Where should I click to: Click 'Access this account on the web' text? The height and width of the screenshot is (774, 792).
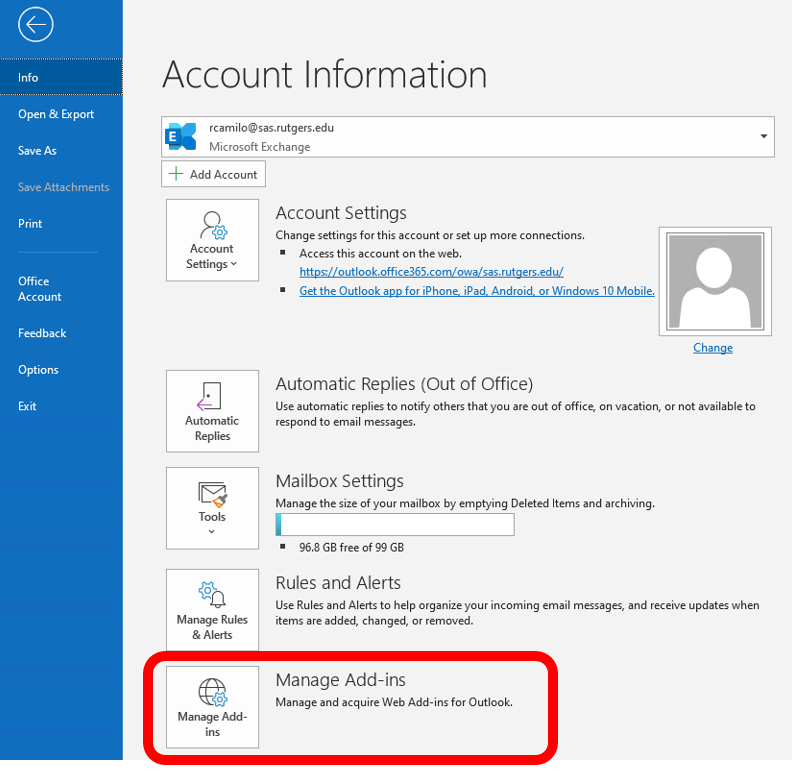tap(380, 254)
